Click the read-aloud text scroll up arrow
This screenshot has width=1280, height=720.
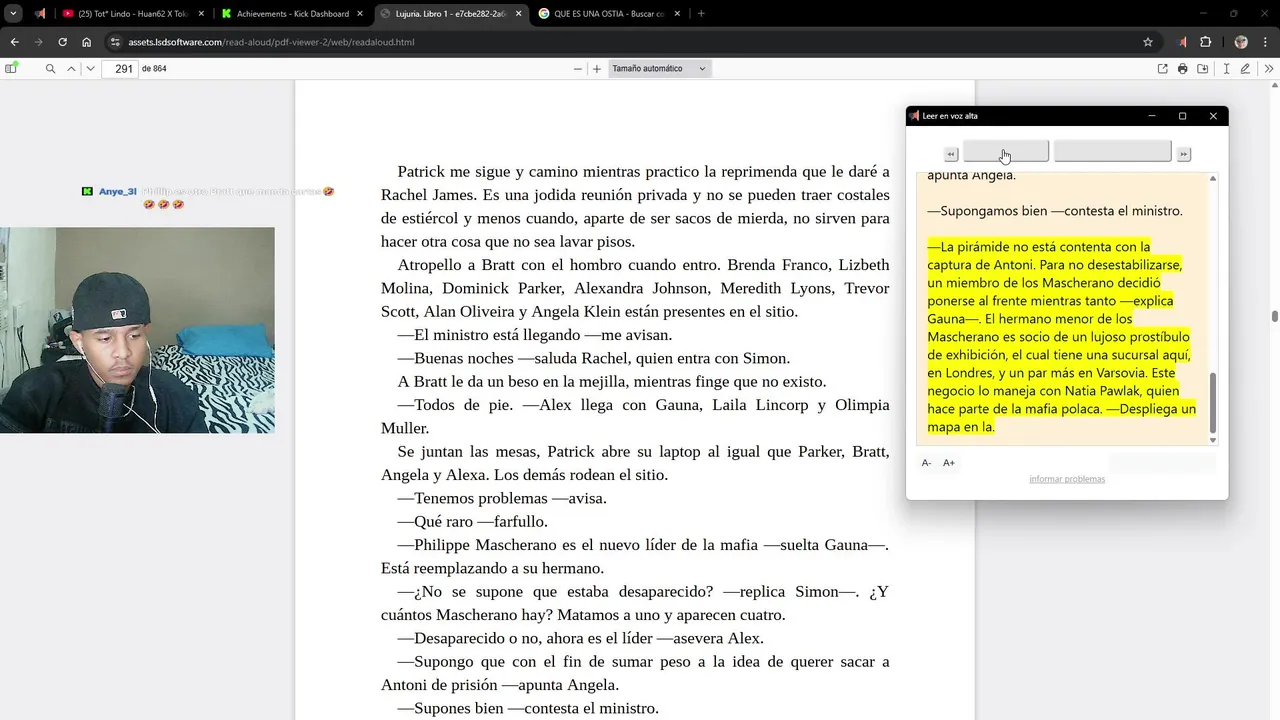(x=1213, y=178)
